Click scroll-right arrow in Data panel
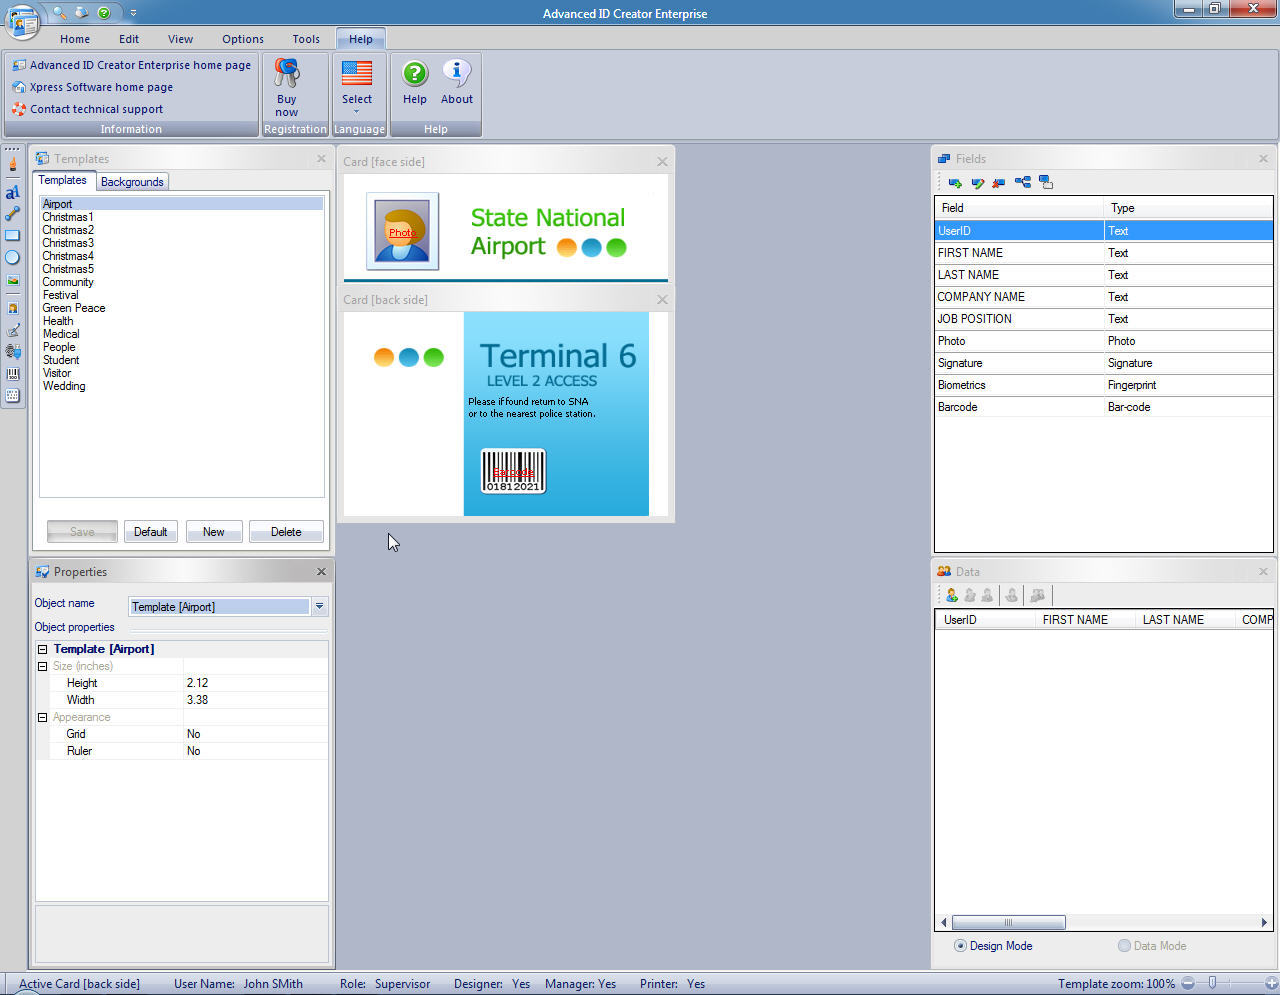 click(x=1264, y=923)
